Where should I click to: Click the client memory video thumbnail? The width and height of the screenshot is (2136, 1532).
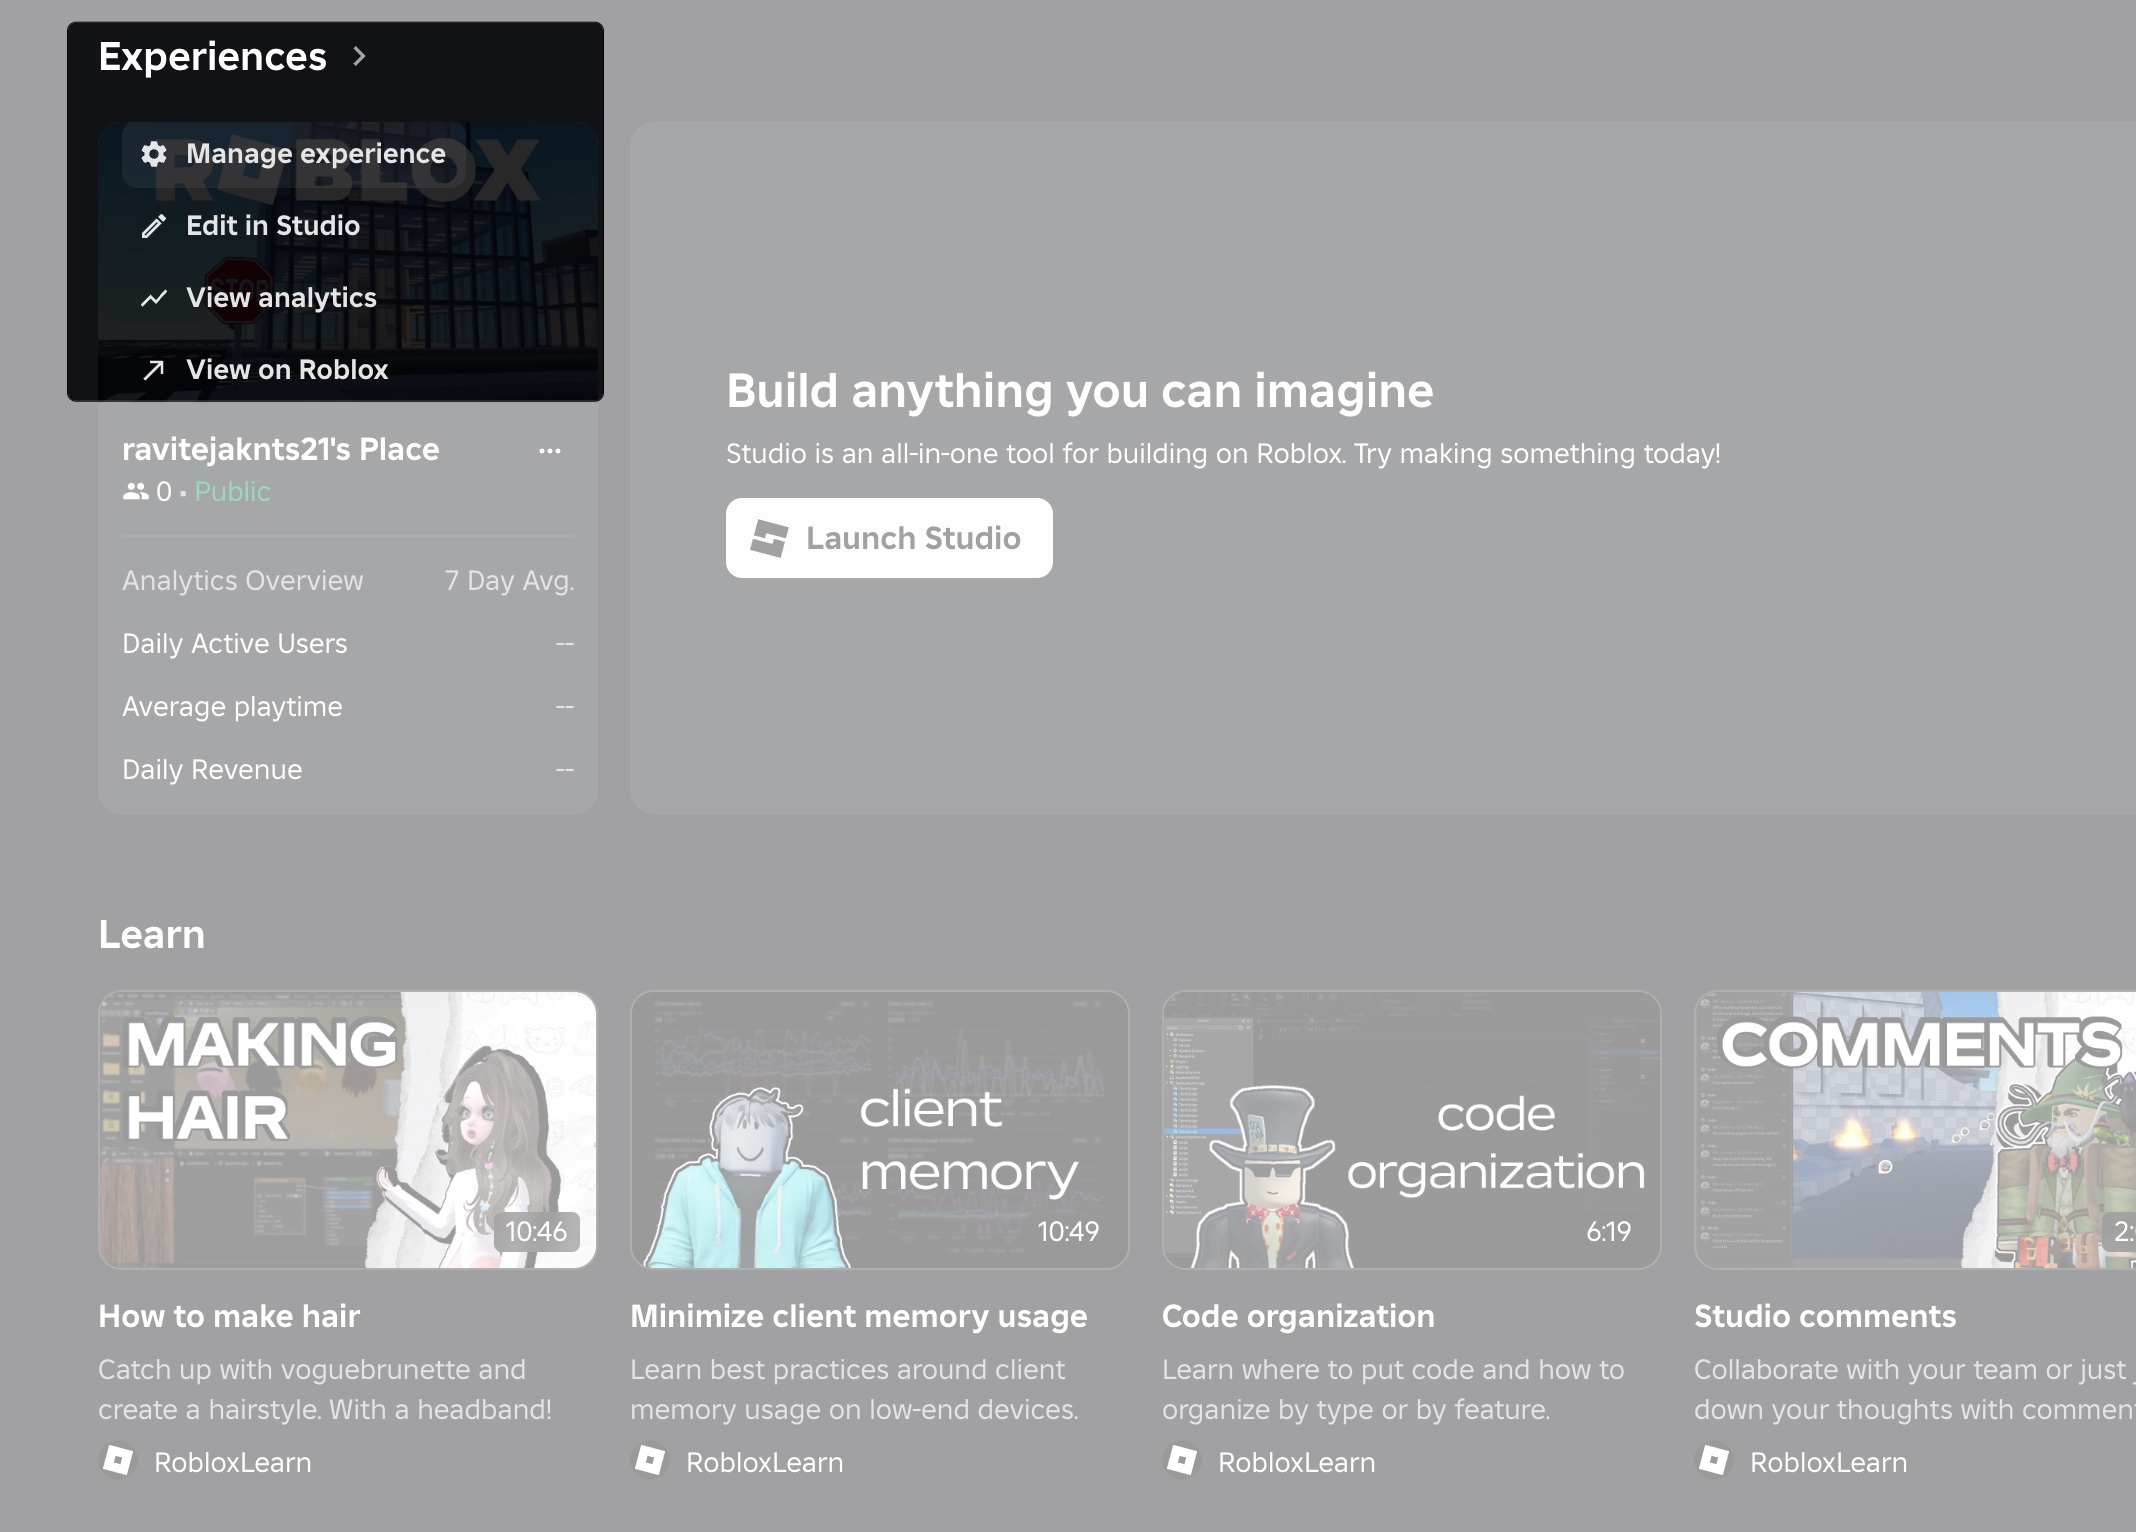878,1130
